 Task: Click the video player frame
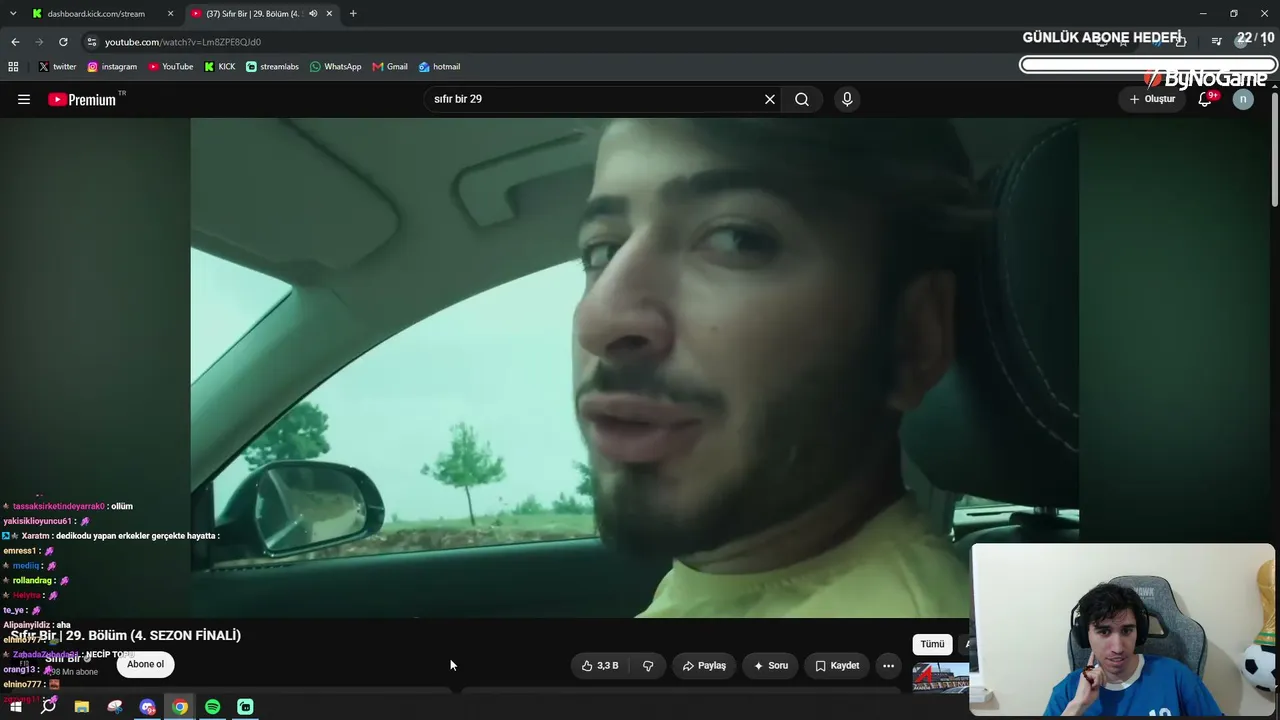tap(634, 368)
